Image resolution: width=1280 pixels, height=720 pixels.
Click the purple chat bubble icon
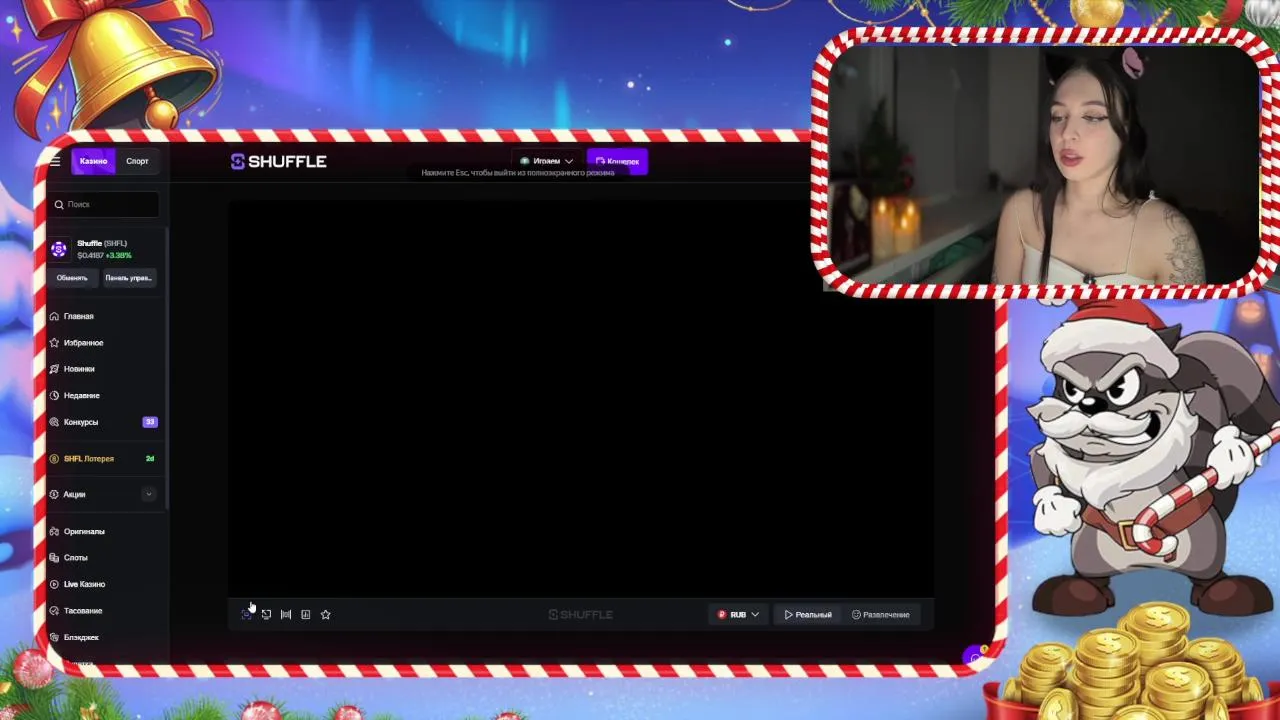coord(975,657)
